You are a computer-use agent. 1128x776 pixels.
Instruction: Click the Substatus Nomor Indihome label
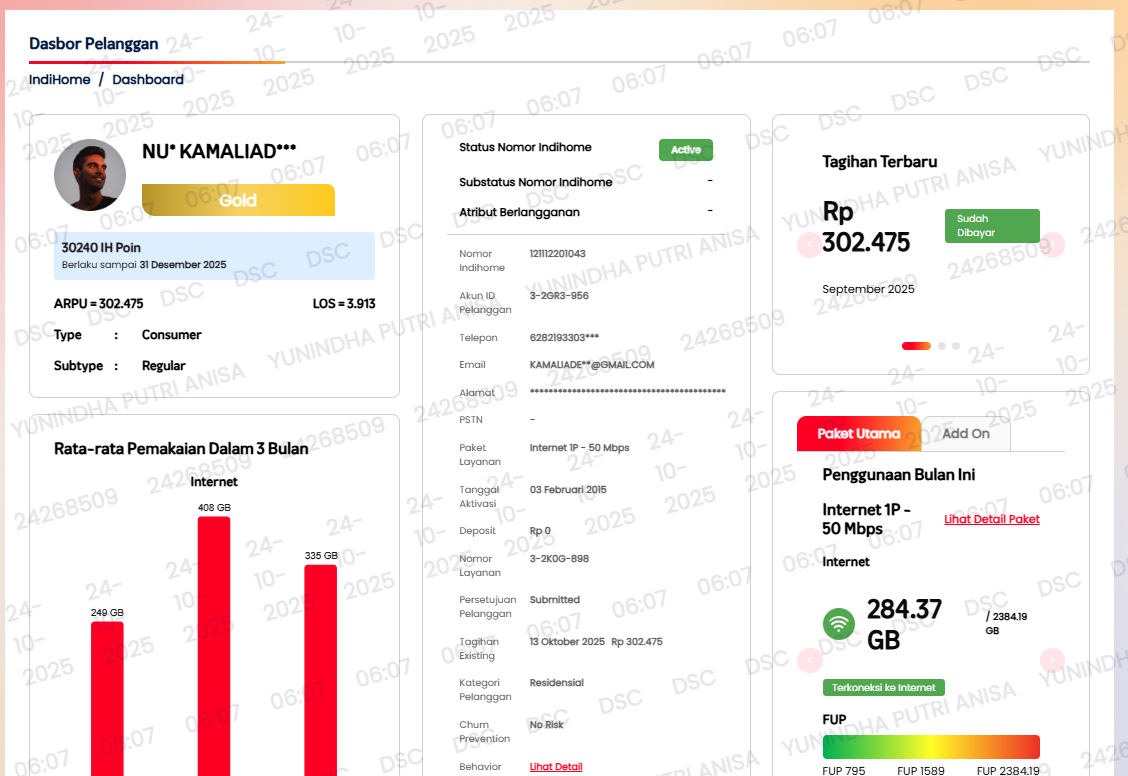(536, 183)
